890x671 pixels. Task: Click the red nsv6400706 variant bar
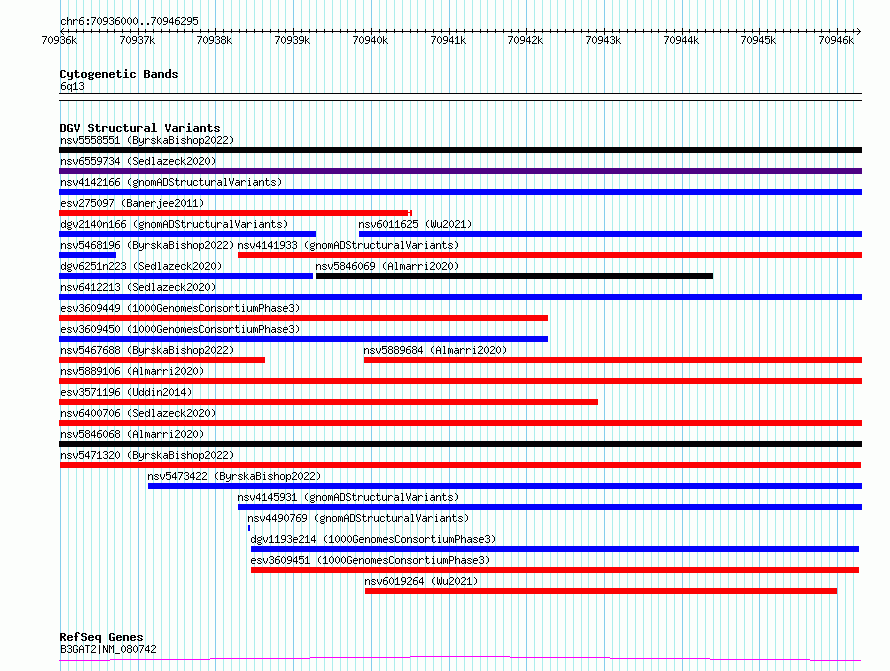pyautogui.click(x=460, y=423)
